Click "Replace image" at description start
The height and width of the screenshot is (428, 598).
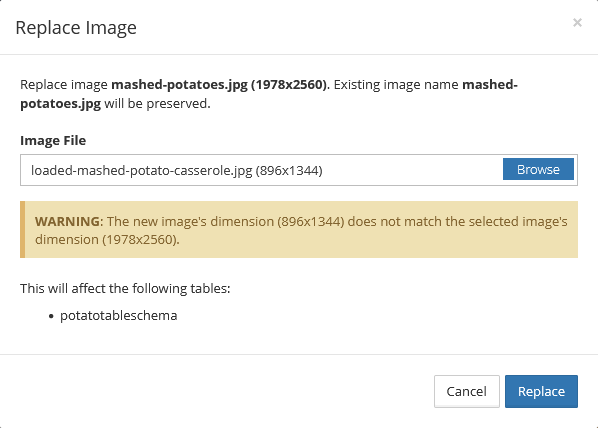(x=64, y=85)
